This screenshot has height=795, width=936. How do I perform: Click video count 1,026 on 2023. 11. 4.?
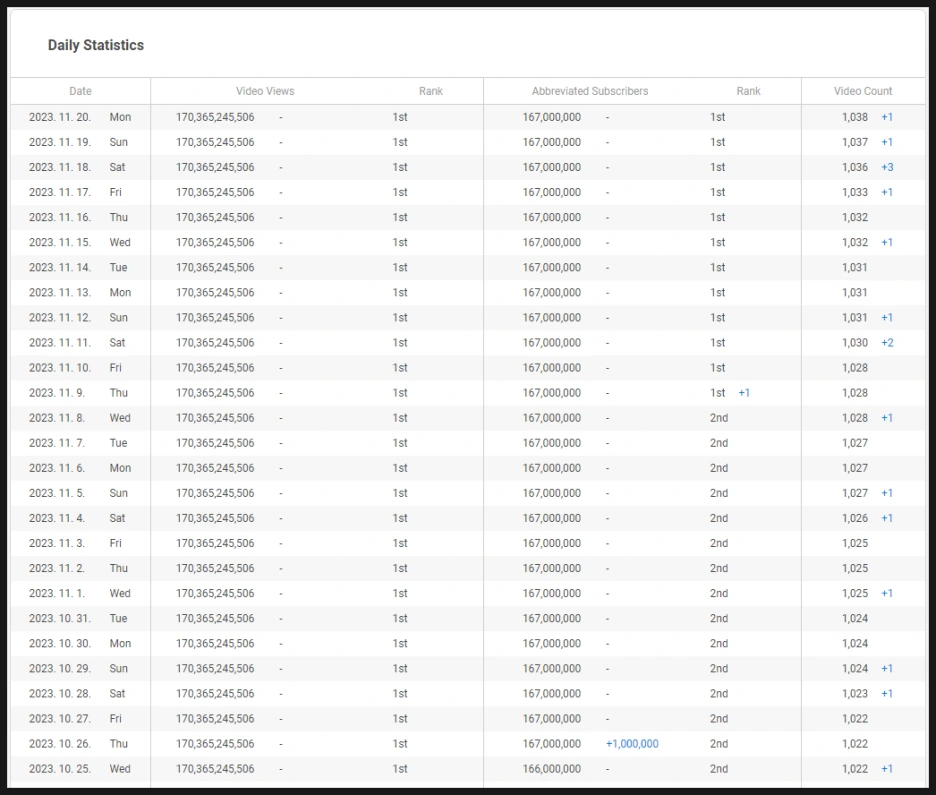point(855,518)
